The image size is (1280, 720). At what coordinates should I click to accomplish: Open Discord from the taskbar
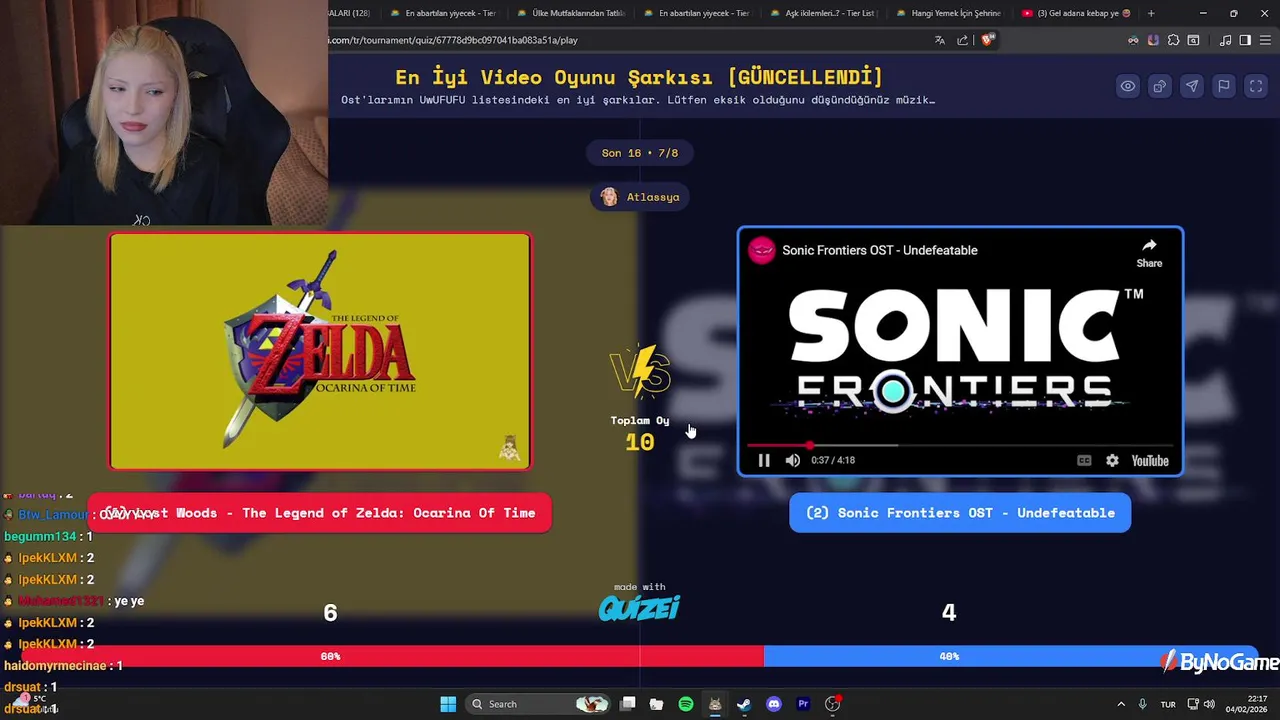(x=773, y=704)
